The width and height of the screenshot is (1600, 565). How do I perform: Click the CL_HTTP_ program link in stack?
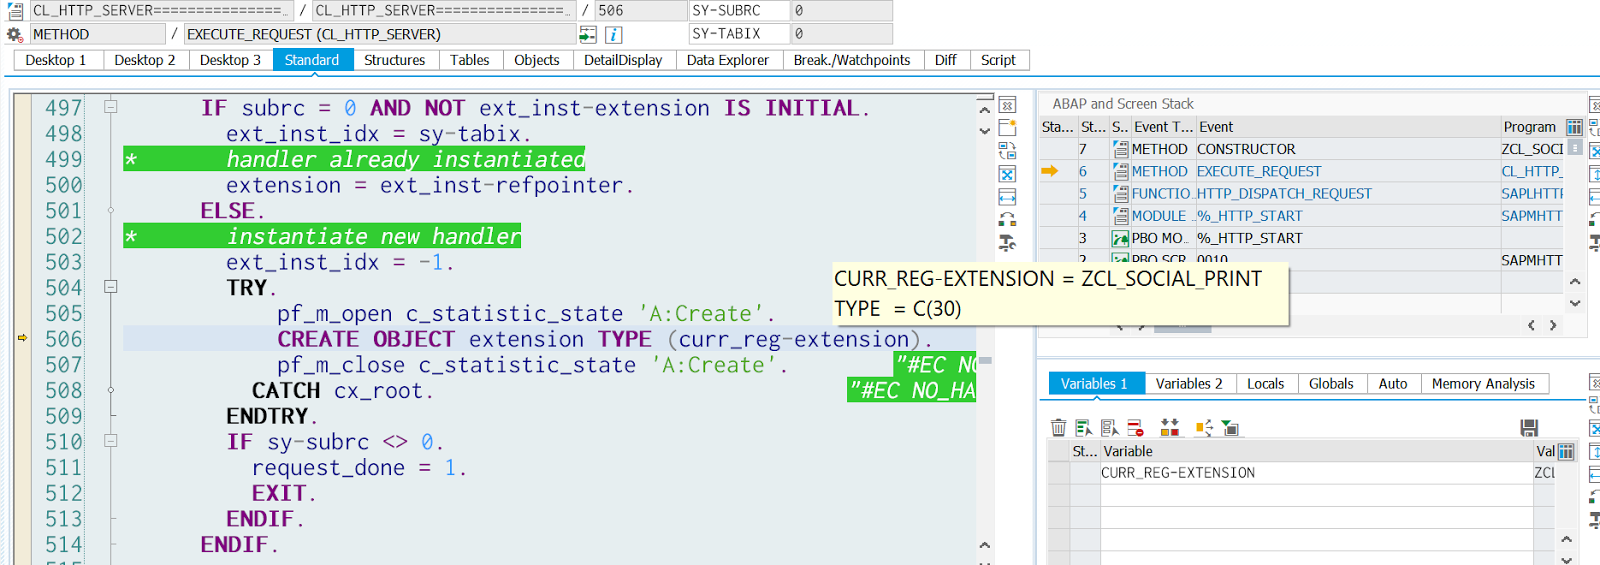point(1531,172)
